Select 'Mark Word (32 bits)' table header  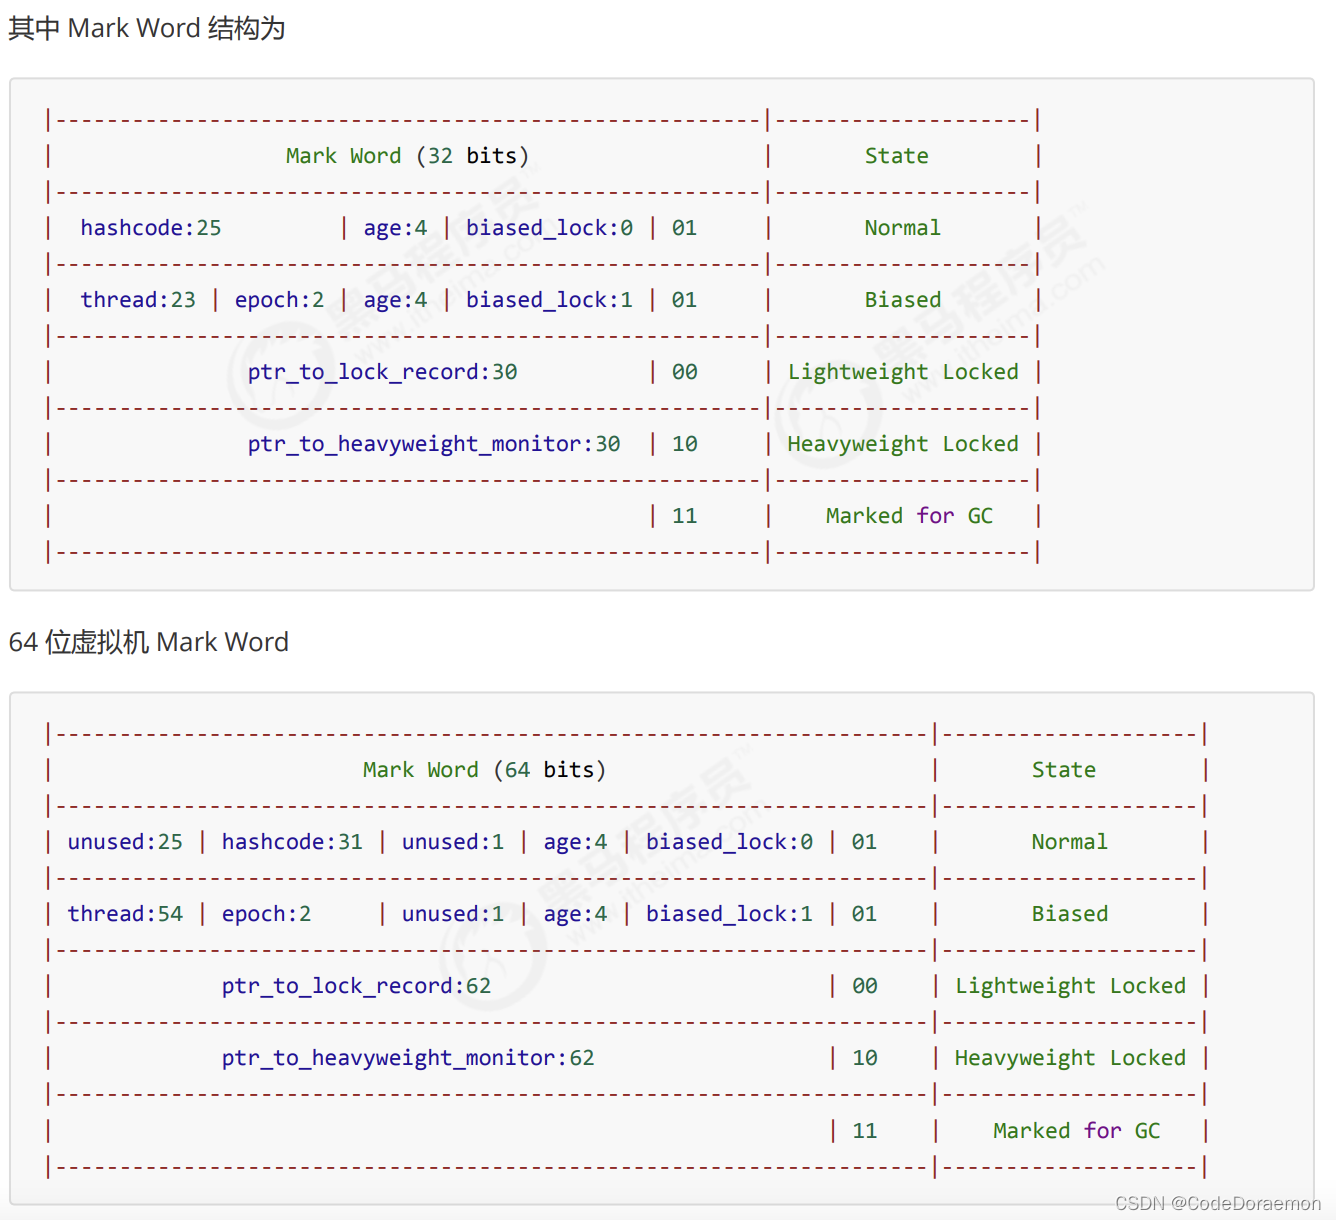point(407,156)
